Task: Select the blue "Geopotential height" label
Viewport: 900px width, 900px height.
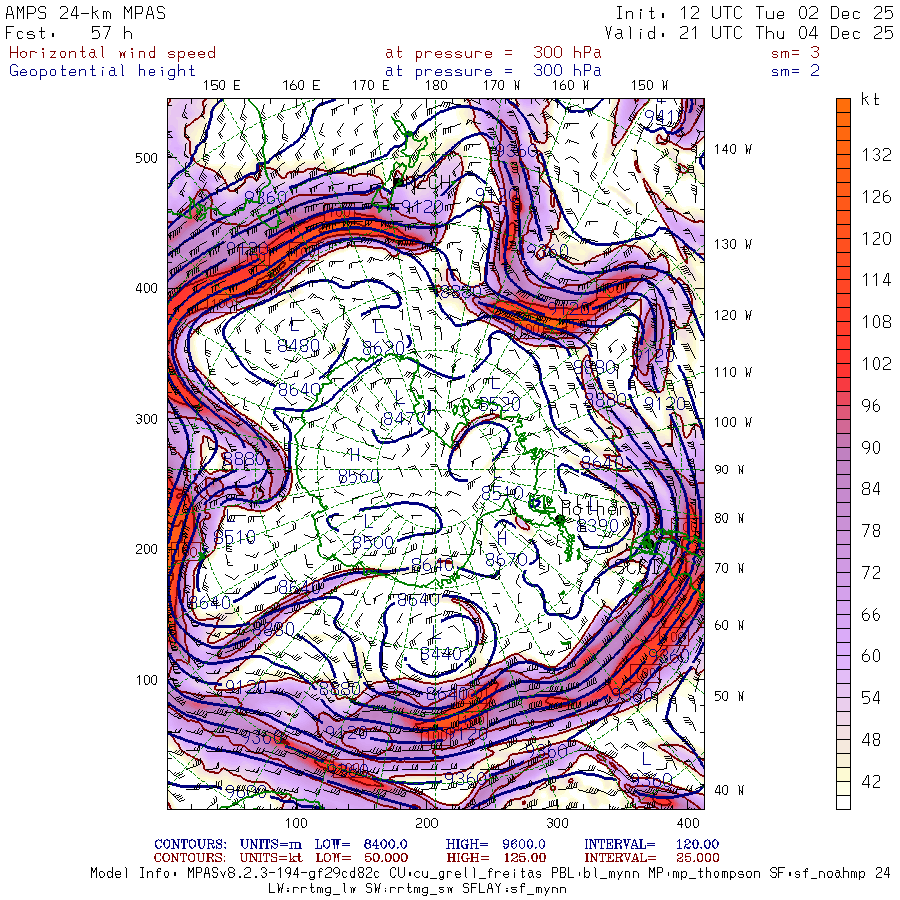Action: (x=102, y=71)
